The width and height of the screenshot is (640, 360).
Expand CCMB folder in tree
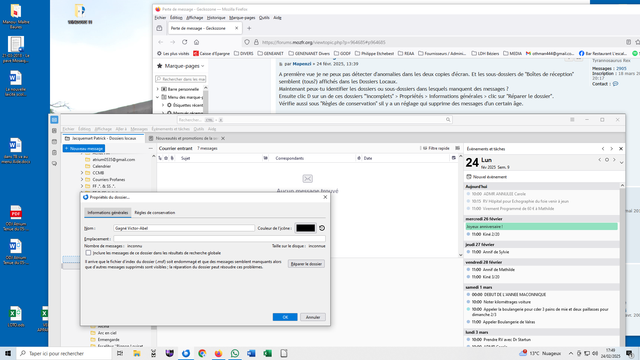(82, 173)
